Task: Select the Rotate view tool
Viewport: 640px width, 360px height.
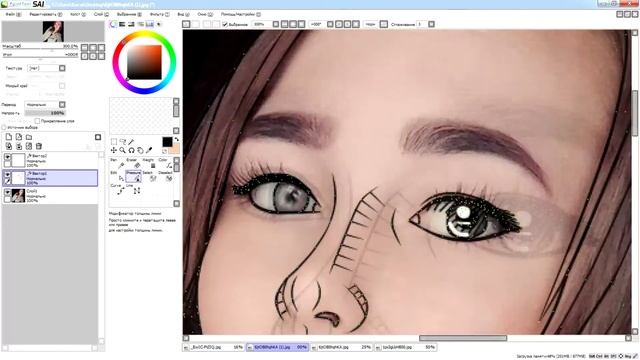Action: [131, 150]
